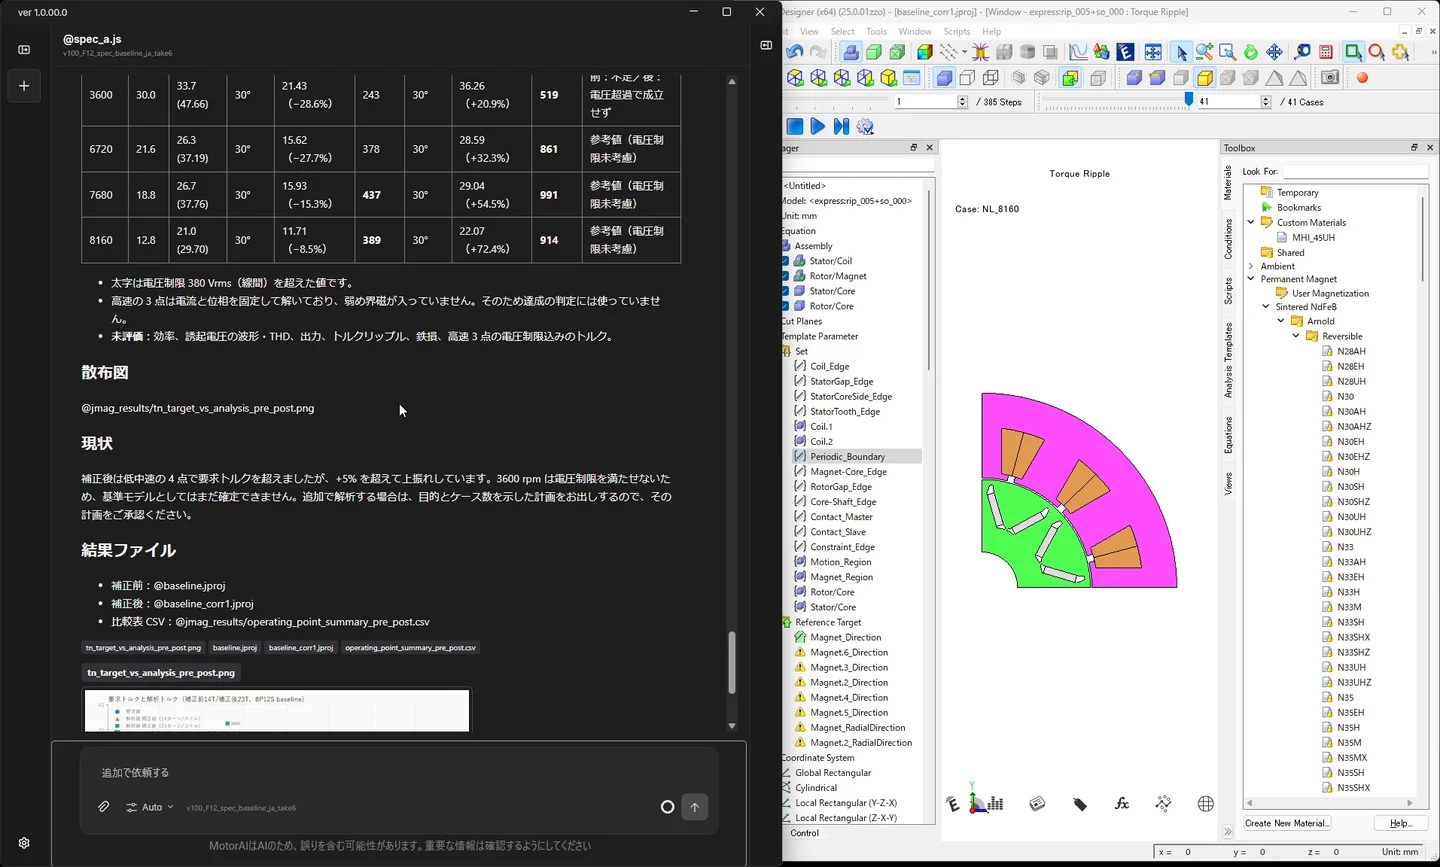1440x867 pixels.
Task: Click Create New Material button
Action: (x=1287, y=823)
